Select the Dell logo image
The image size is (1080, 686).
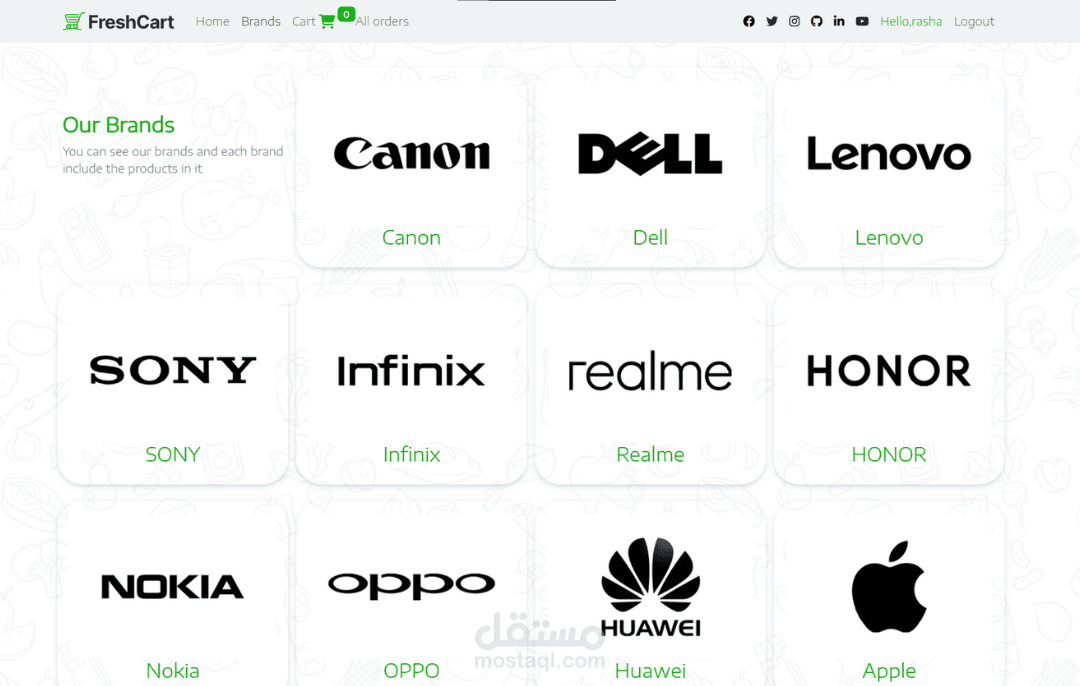(650, 153)
